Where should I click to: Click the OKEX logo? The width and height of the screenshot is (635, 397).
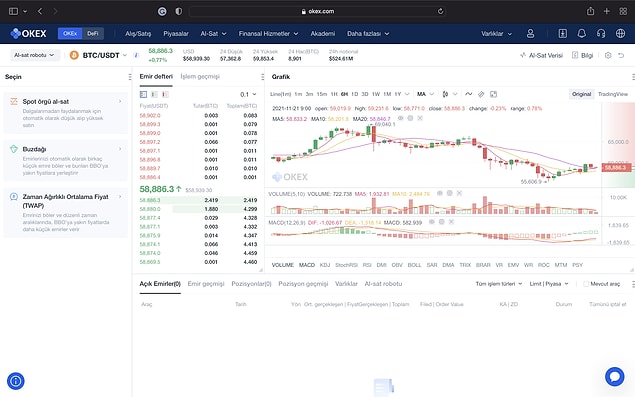tap(28, 34)
